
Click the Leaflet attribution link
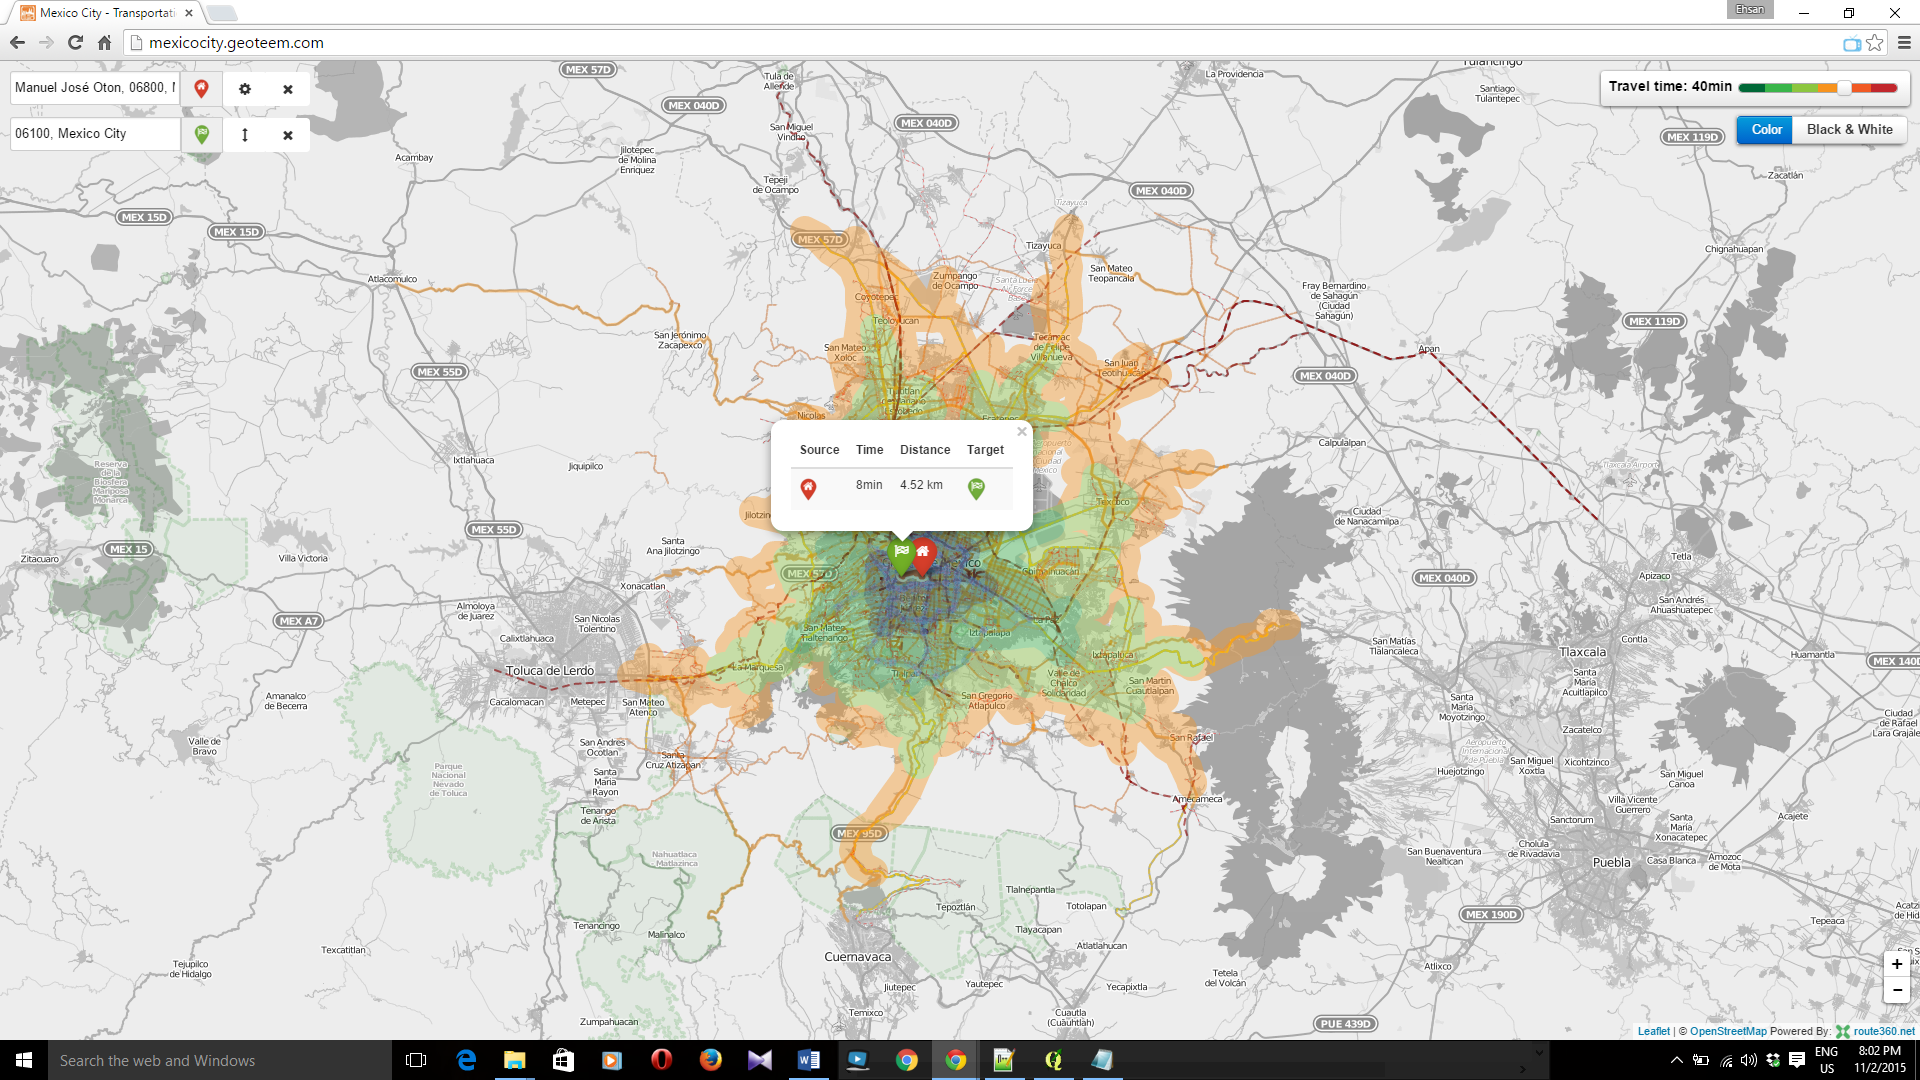coord(1653,1031)
